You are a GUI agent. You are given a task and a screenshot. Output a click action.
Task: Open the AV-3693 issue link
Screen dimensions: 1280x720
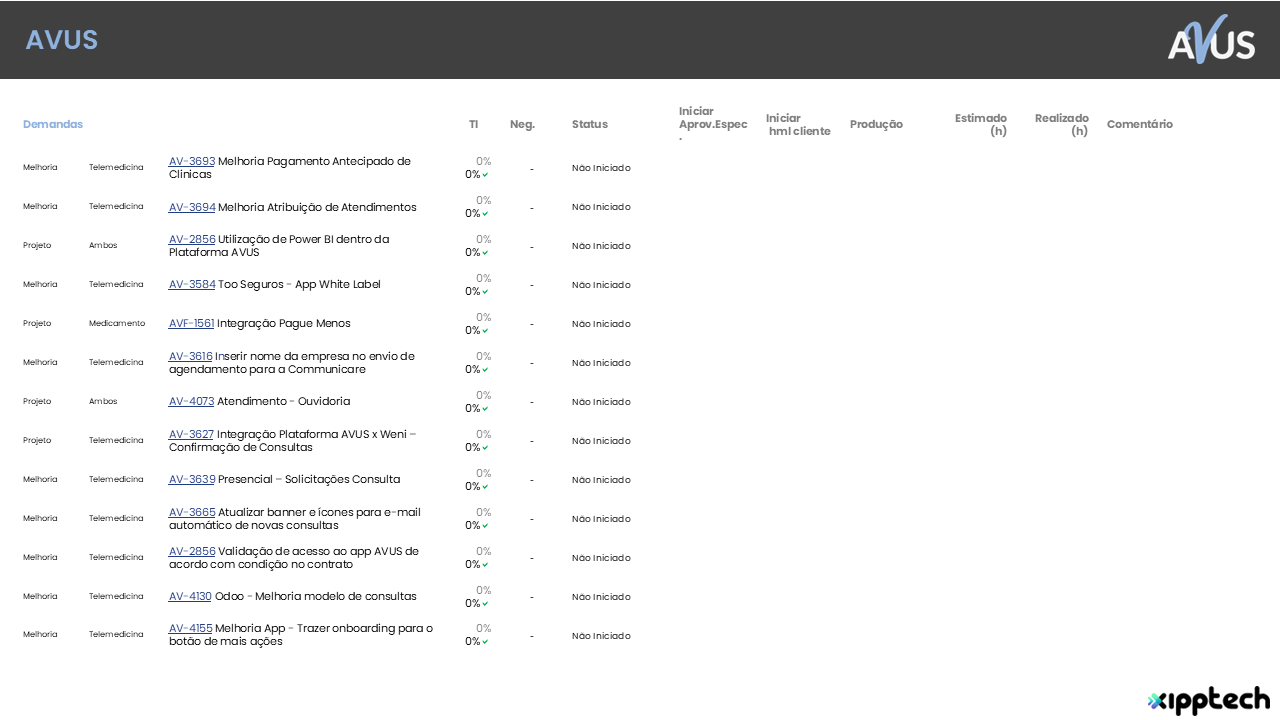coord(192,161)
